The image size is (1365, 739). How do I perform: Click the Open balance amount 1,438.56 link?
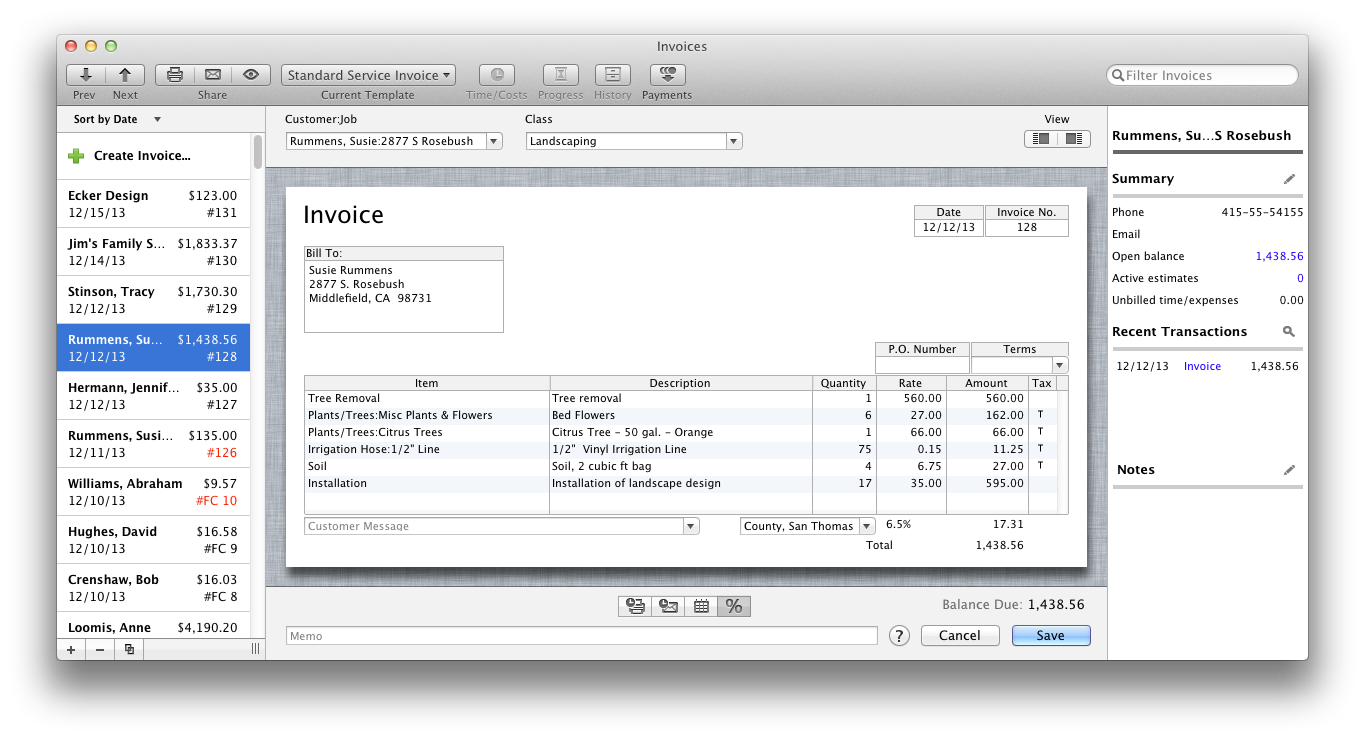(x=1279, y=256)
